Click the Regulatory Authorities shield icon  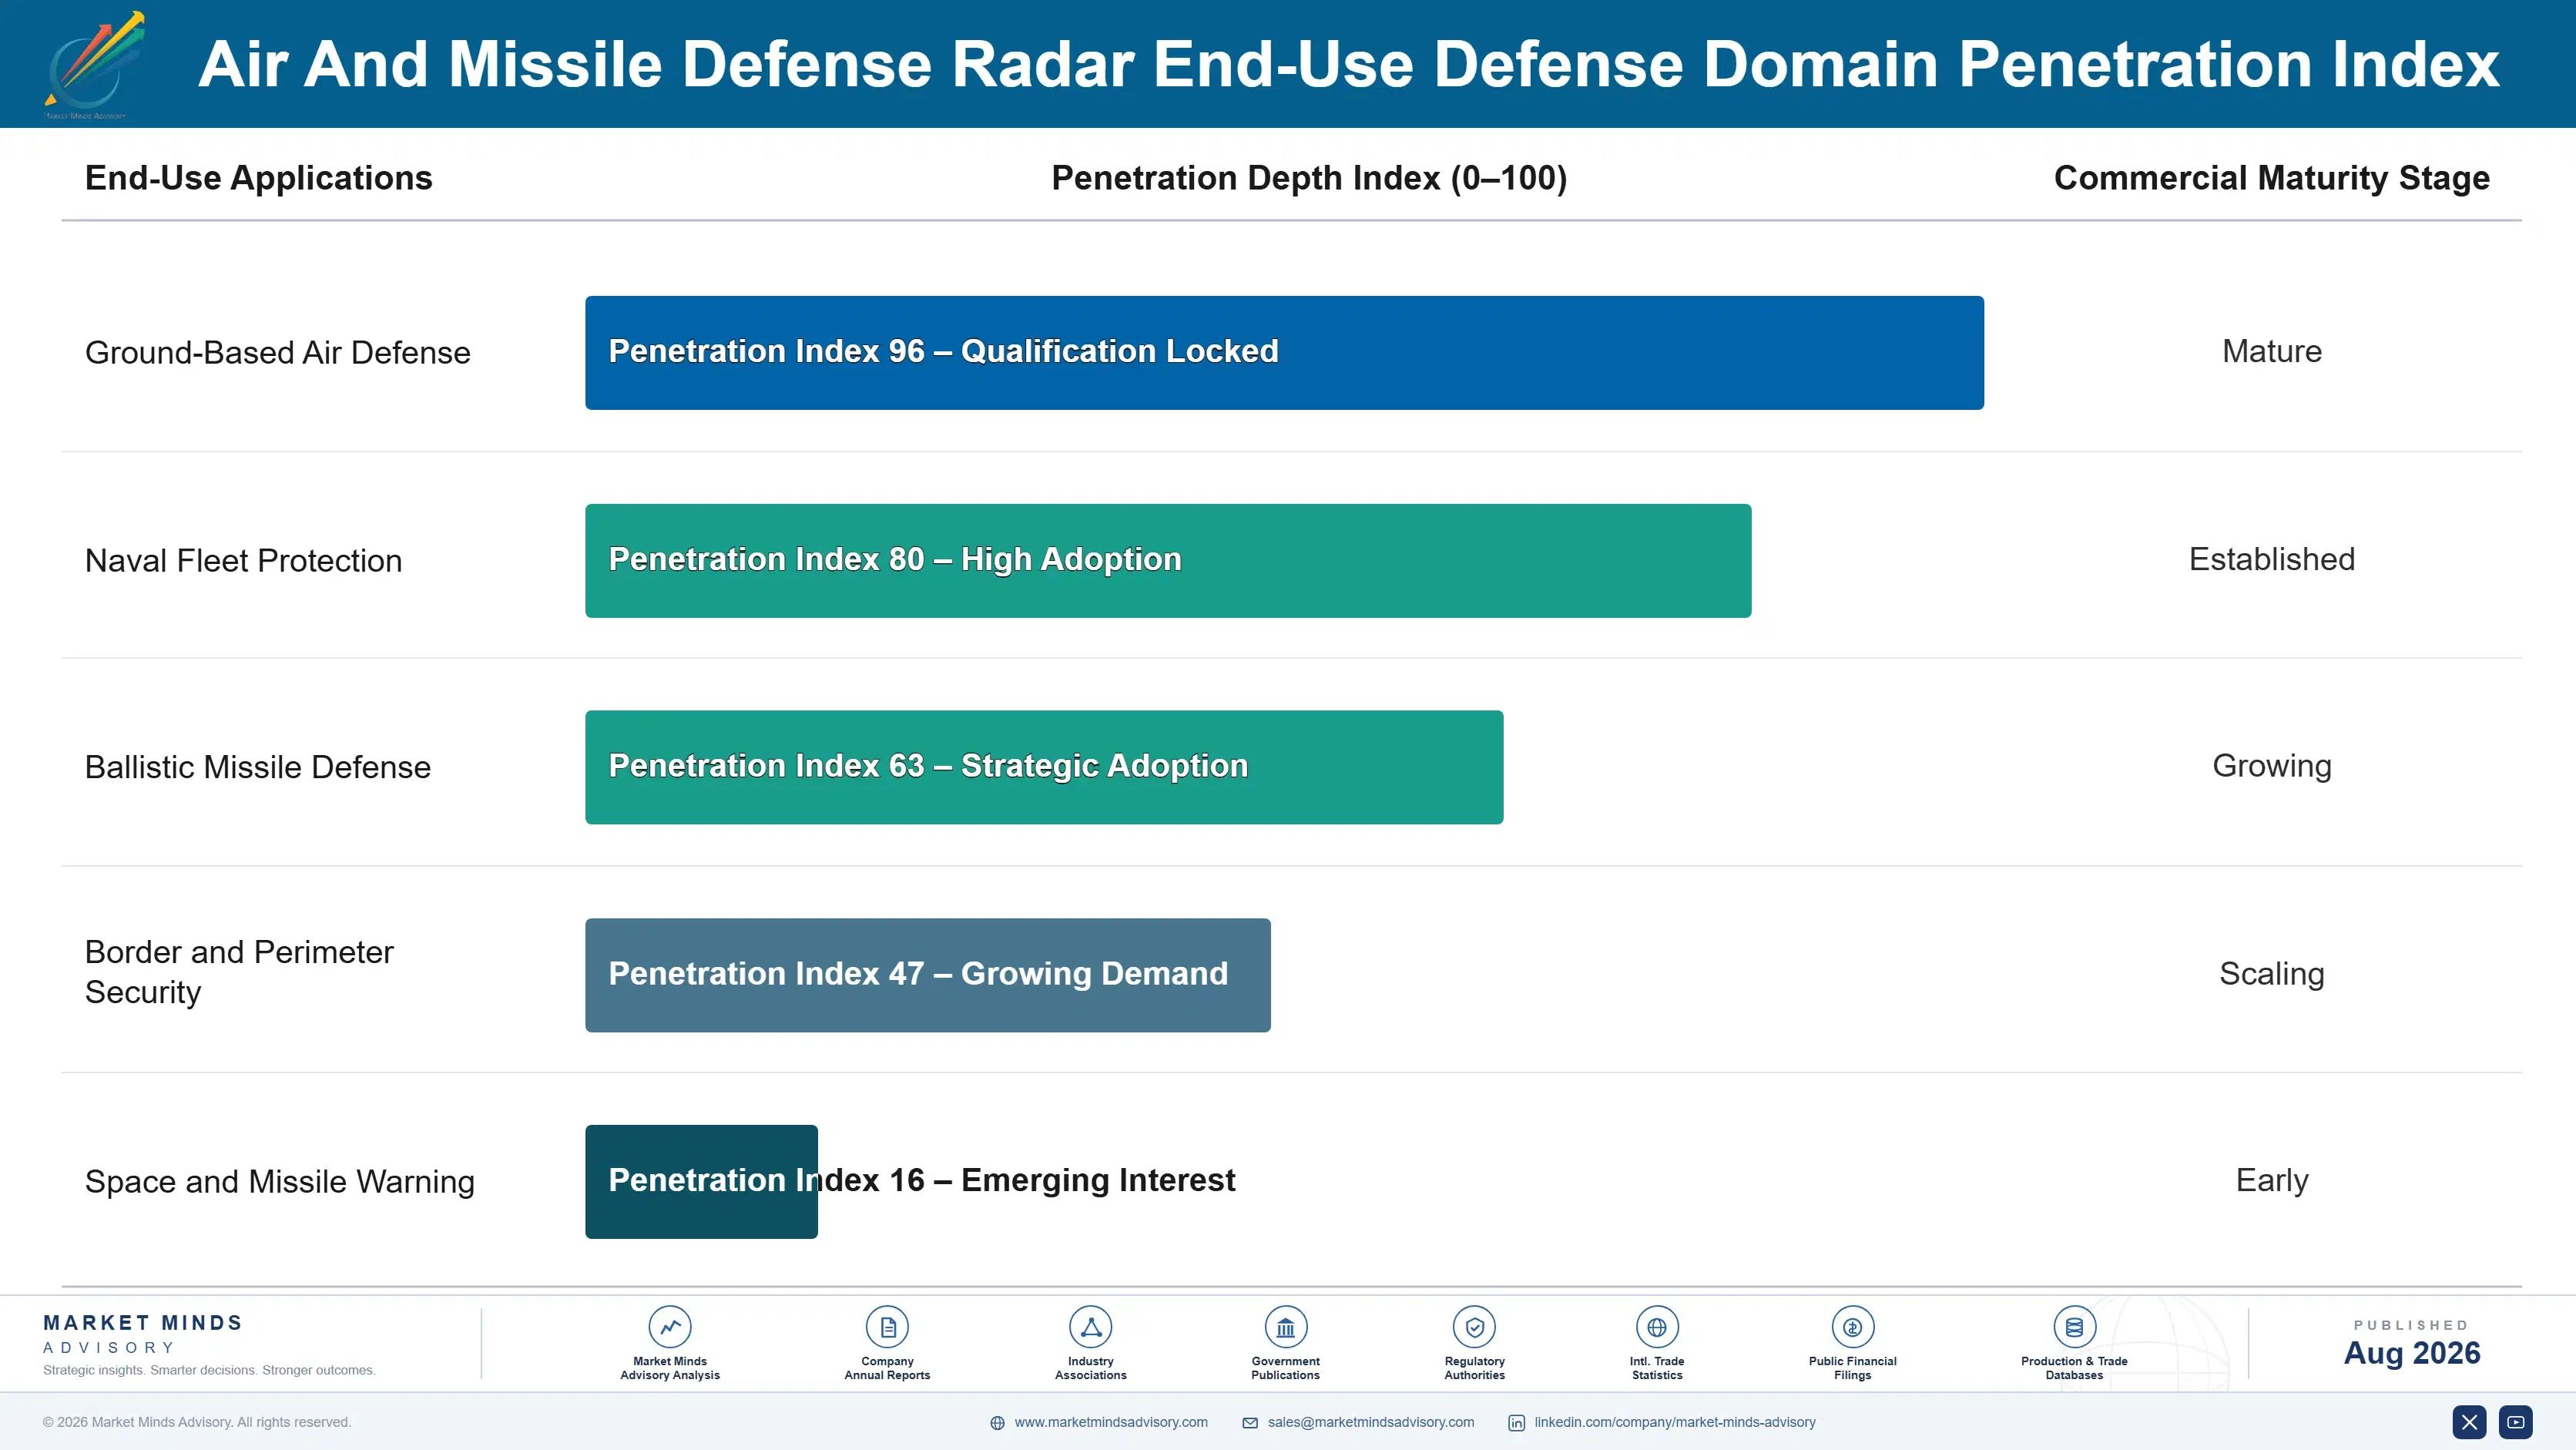click(1474, 1327)
